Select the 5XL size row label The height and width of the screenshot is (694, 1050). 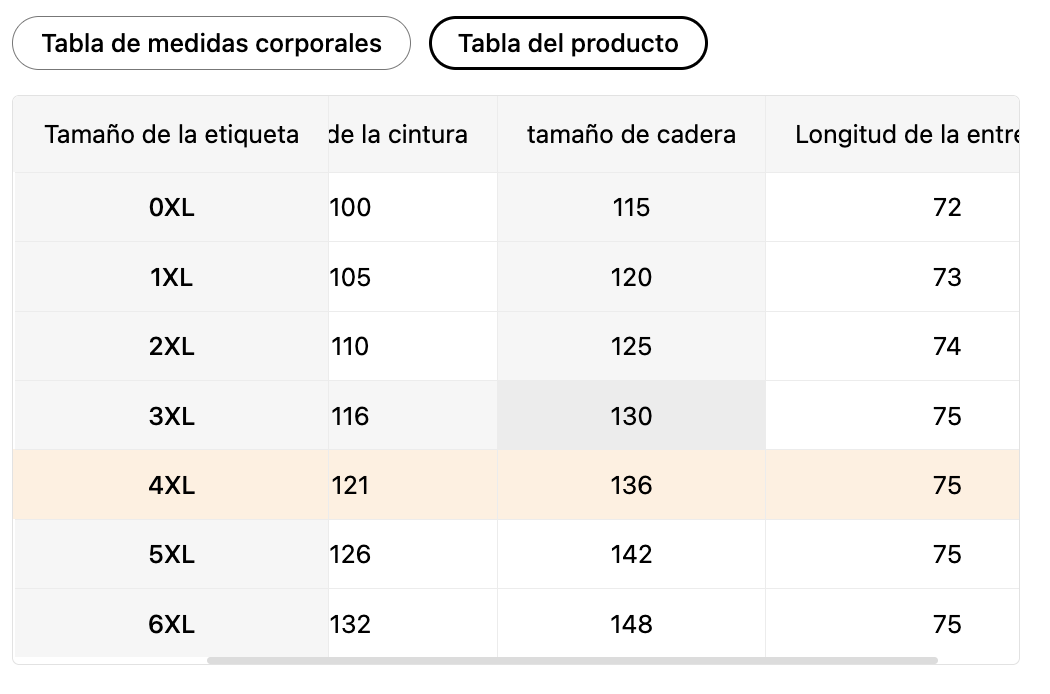(x=171, y=554)
